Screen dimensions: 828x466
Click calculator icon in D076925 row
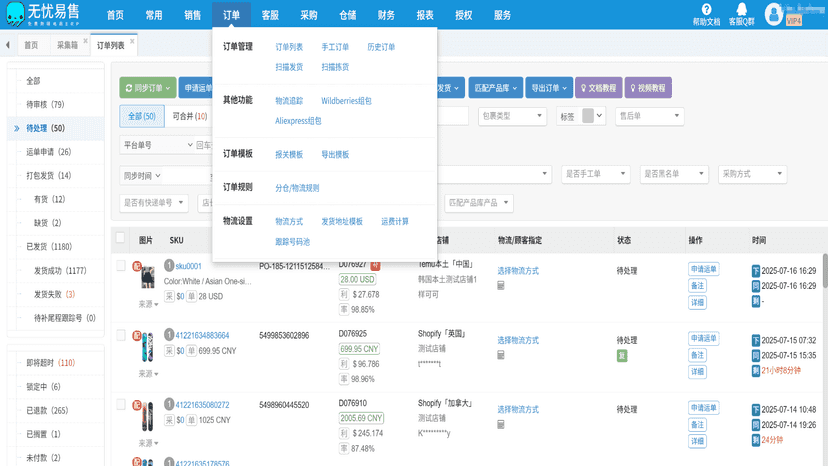point(501,355)
